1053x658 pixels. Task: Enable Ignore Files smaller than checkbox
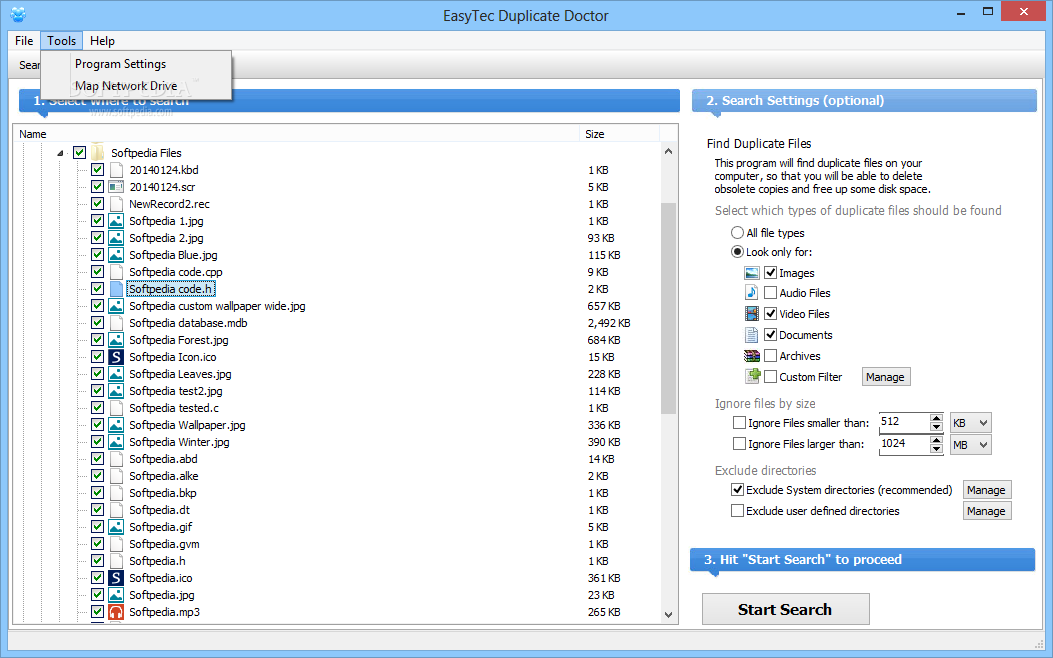(x=739, y=422)
